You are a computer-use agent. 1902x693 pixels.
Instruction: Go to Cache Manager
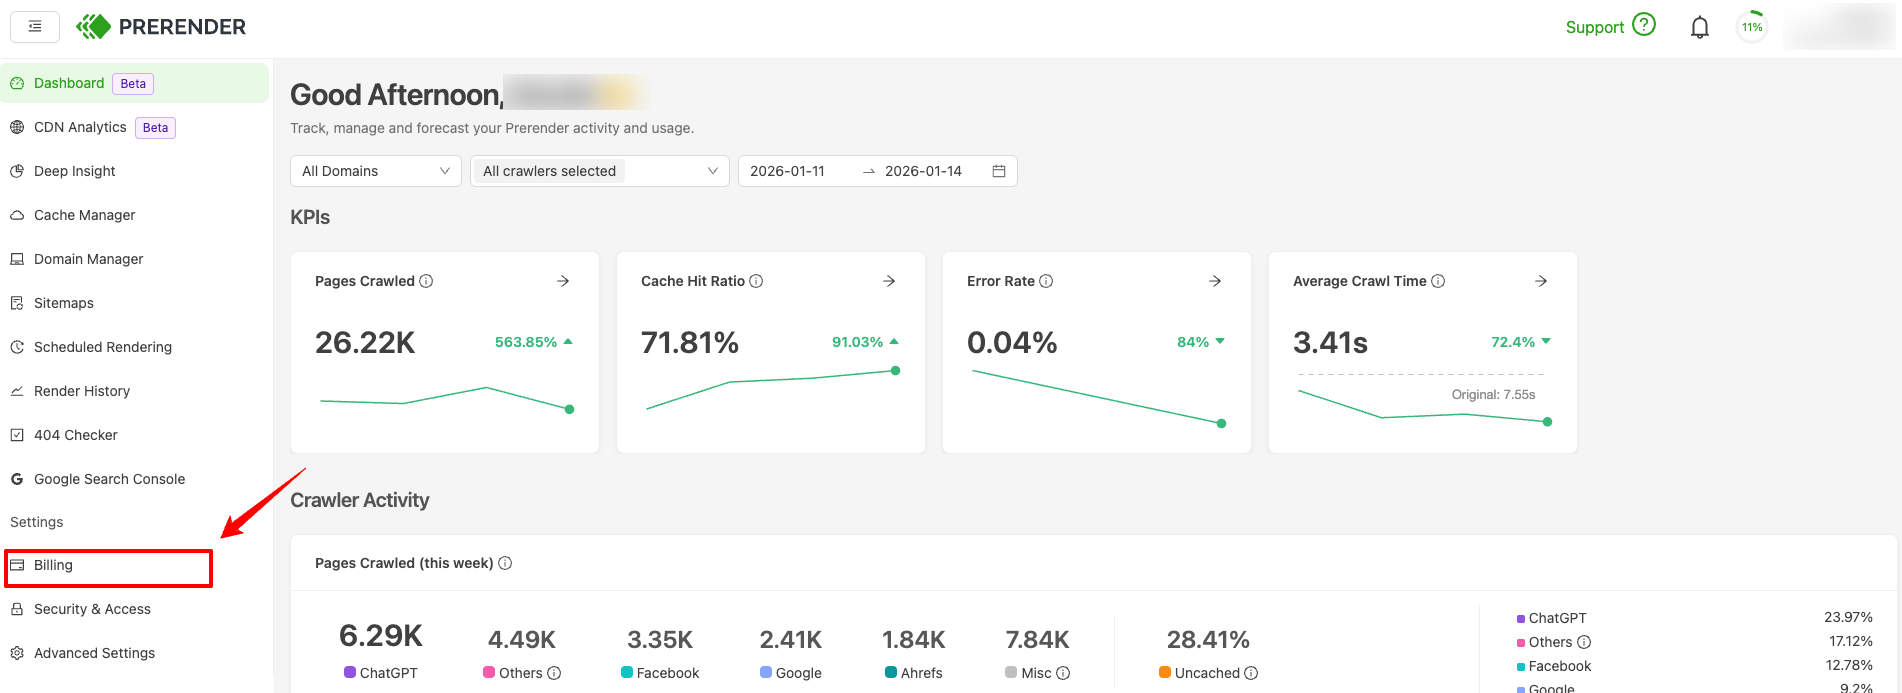point(84,215)
